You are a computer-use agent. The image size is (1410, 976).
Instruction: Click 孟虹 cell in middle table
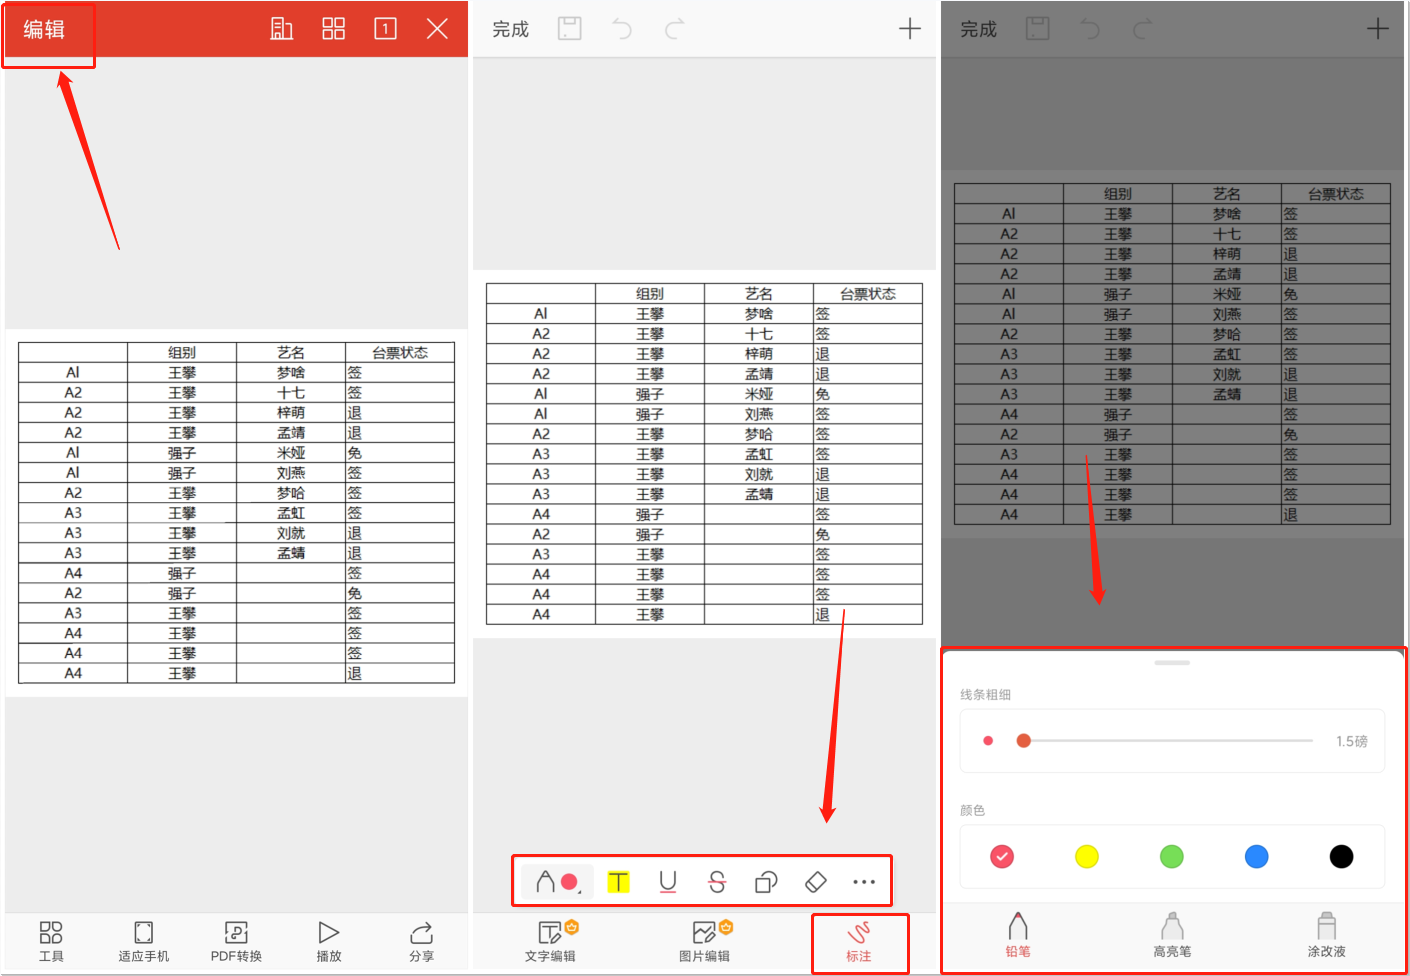(x=759, y=454)
